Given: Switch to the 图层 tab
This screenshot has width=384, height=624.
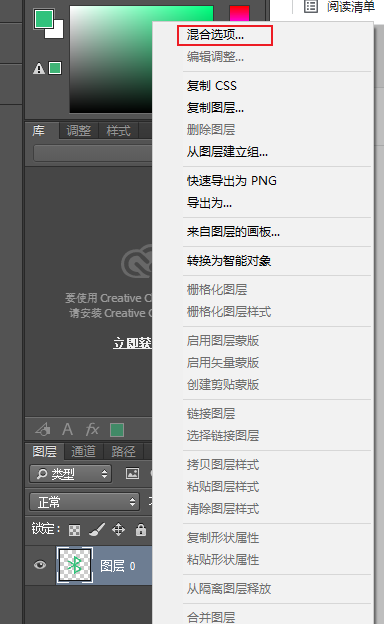Looking at the screenshot, I should (44, 451).
